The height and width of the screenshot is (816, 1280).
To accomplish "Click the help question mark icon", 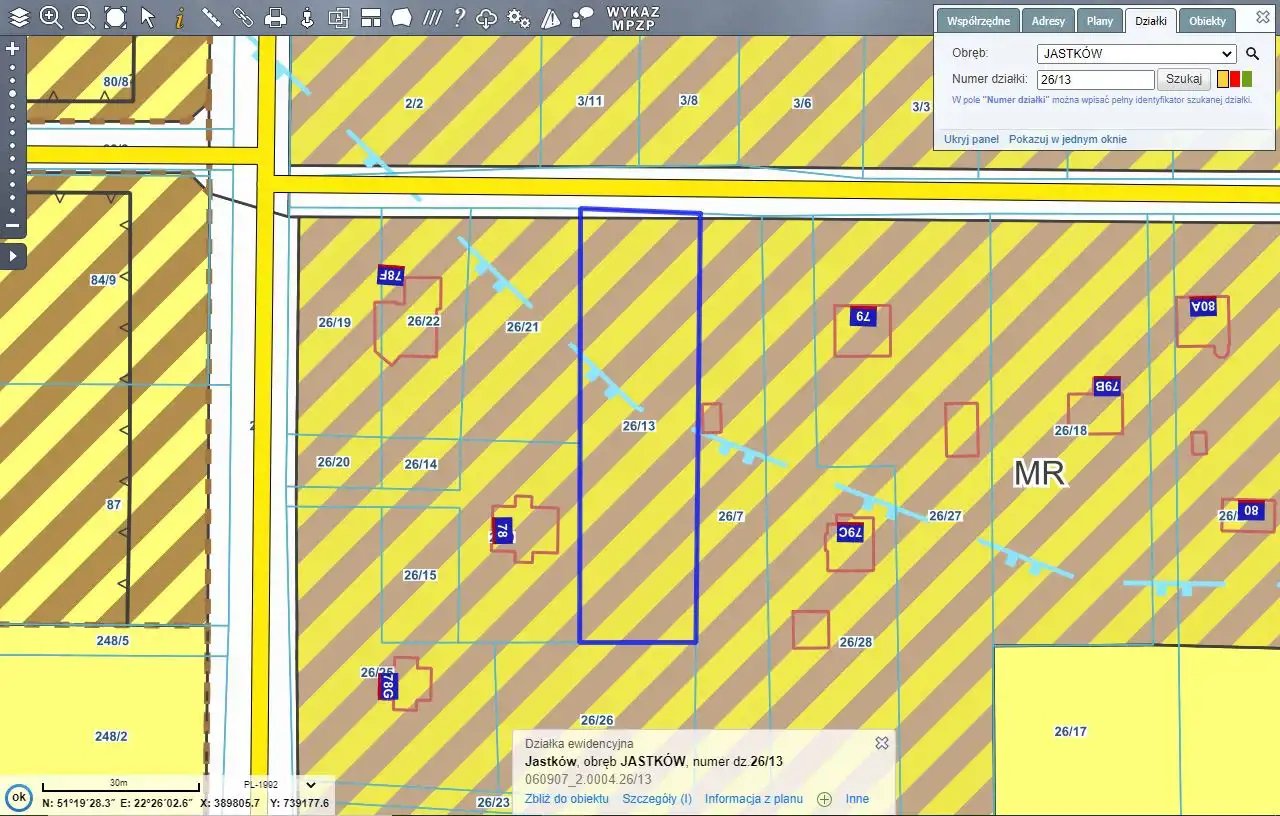I will pos(459,17).
